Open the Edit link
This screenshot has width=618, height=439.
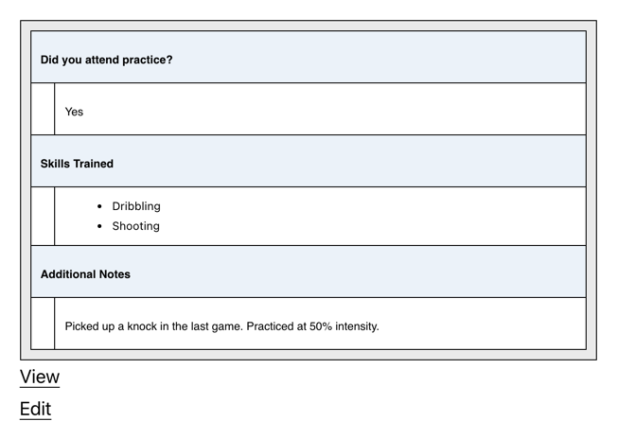pos(36,409)
